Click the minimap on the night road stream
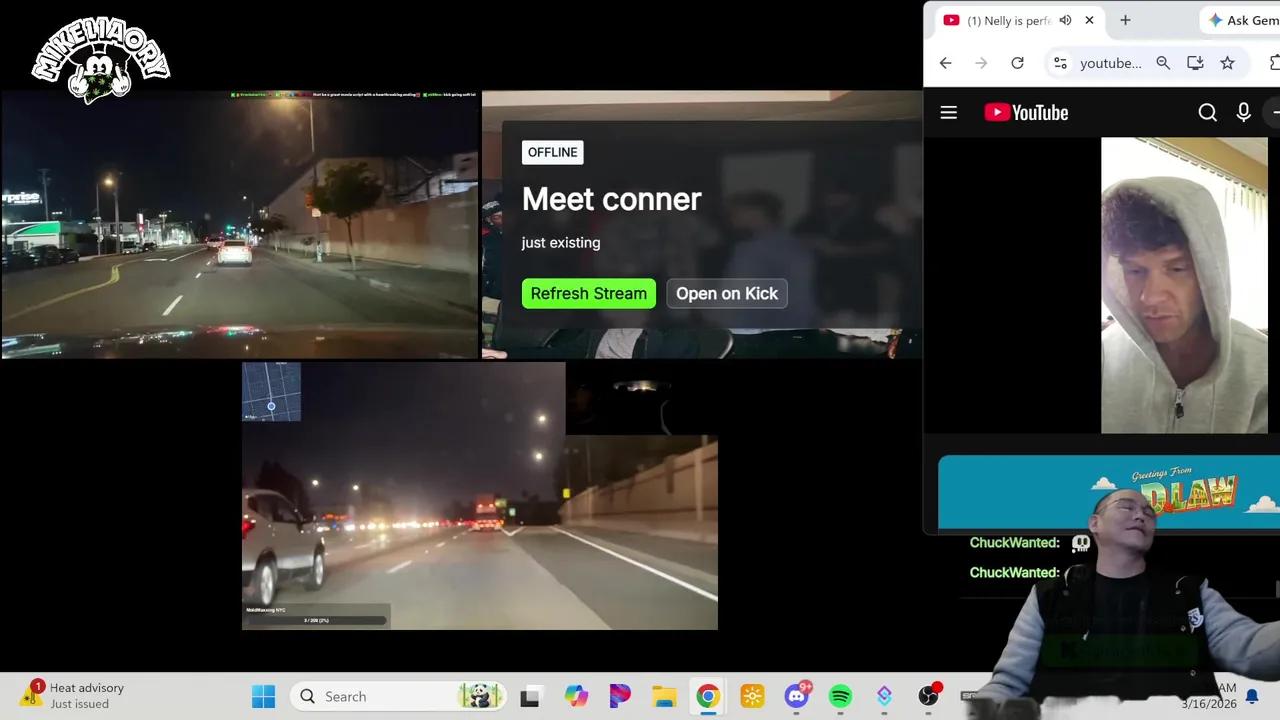Viewport: 1280px width, 720px height. [x=271, y=392]
